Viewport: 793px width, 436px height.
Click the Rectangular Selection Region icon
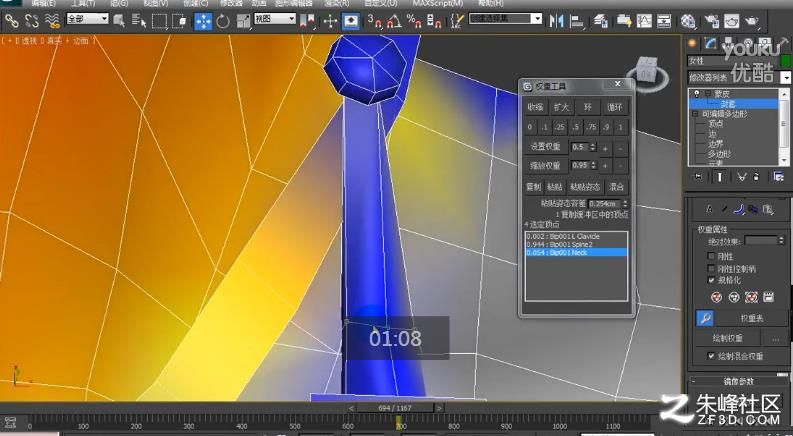click(160, 21)
